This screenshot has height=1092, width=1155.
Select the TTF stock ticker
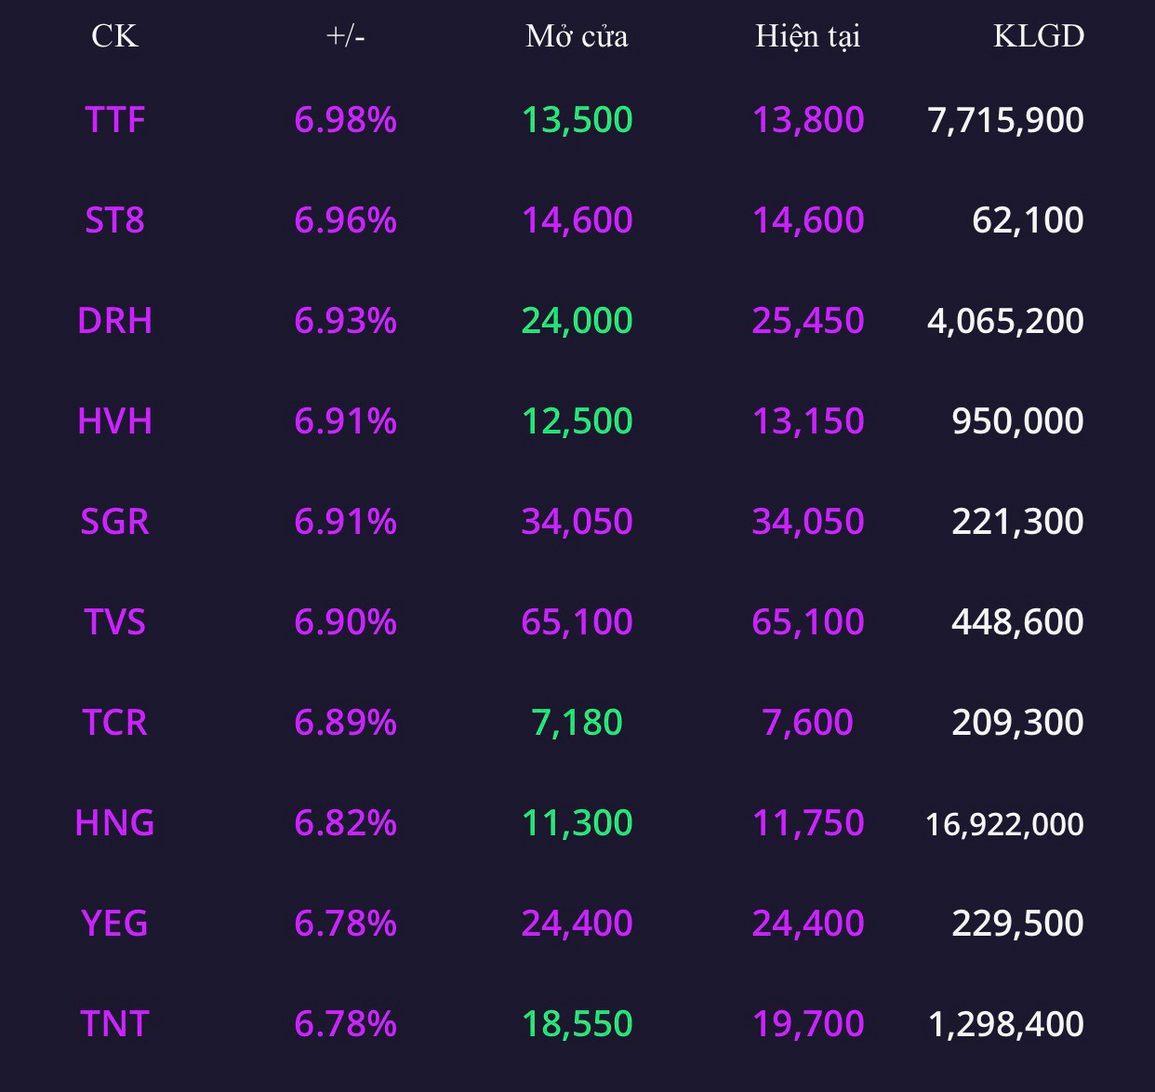(x=114, y=119)
